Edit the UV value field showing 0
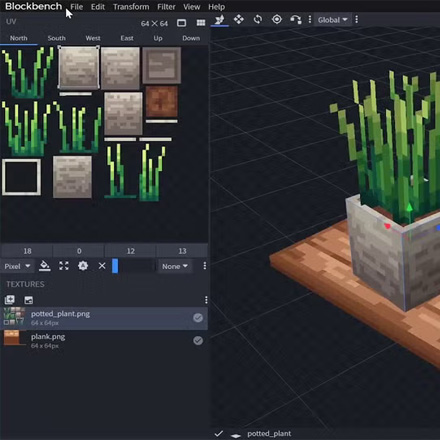Image resolution: width=440 pixels, height=440 pixels. click(x=79, y=251)
